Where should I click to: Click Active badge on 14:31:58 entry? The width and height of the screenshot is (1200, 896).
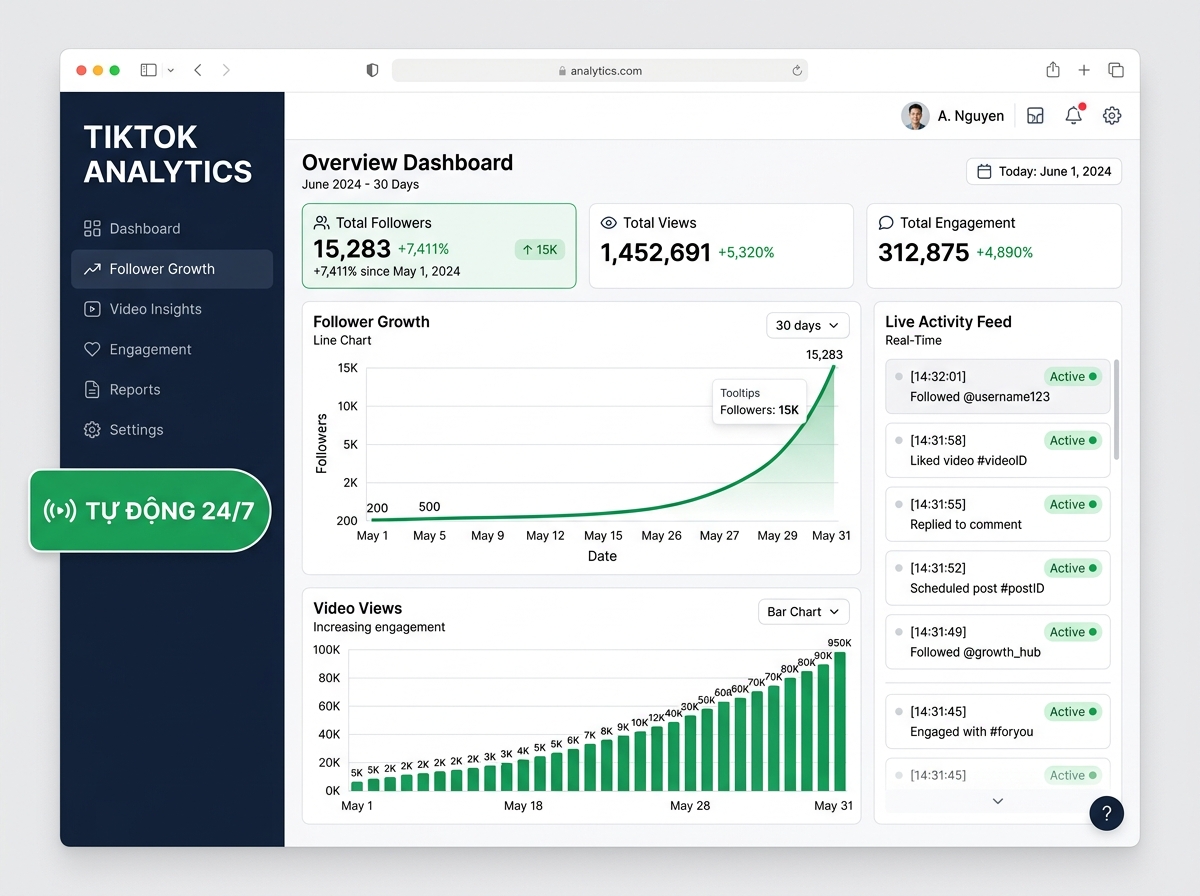(x=1073, y=440)
